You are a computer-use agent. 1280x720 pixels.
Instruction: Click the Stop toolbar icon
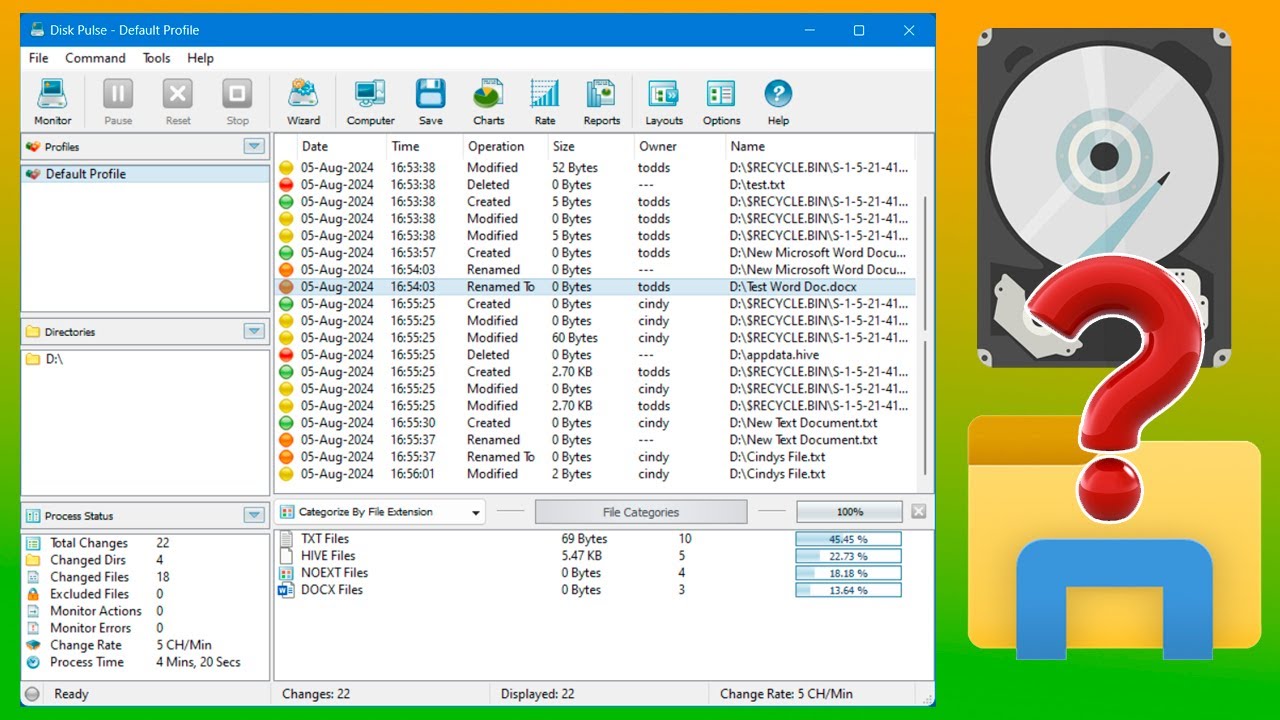tap(237, 95)
